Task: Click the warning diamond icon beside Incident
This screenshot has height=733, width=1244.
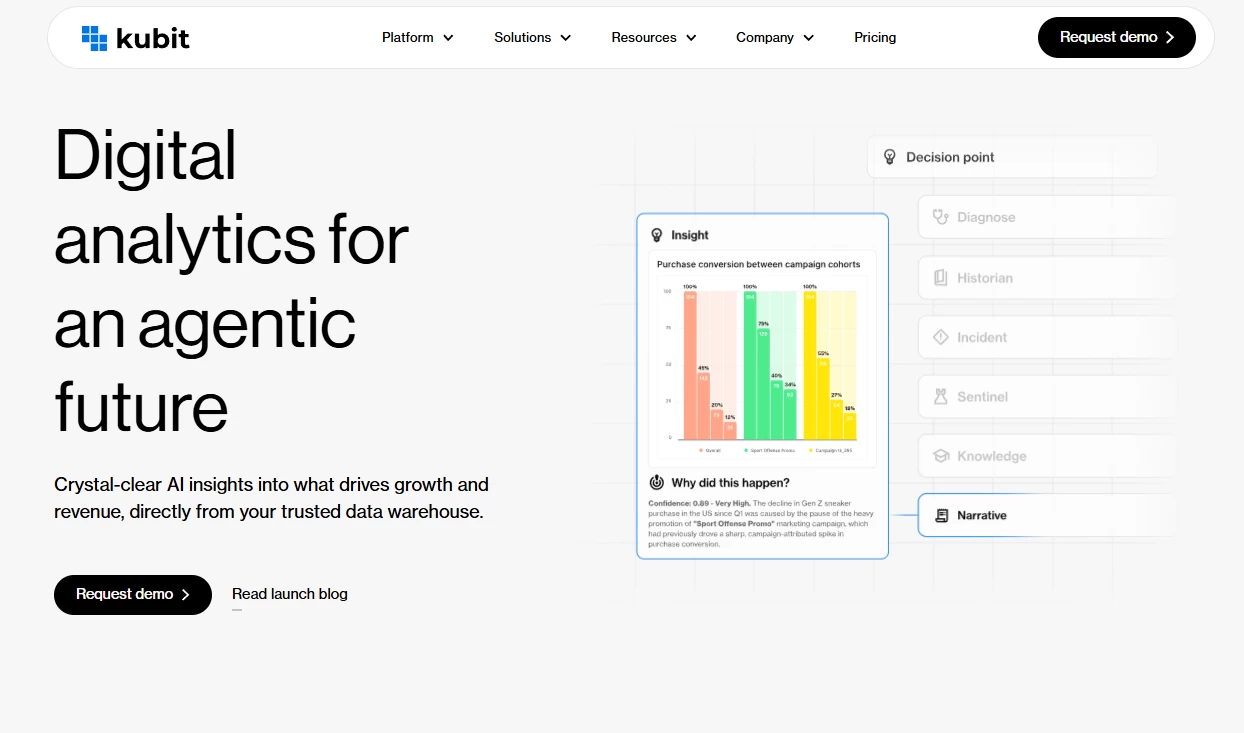Action: pyautogui.click(x=940, y=337)
